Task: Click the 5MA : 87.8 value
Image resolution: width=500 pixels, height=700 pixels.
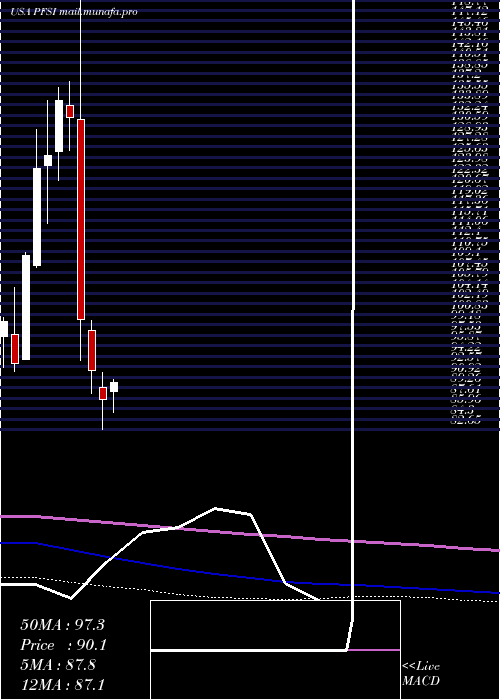Action: (x=58, y=665)
